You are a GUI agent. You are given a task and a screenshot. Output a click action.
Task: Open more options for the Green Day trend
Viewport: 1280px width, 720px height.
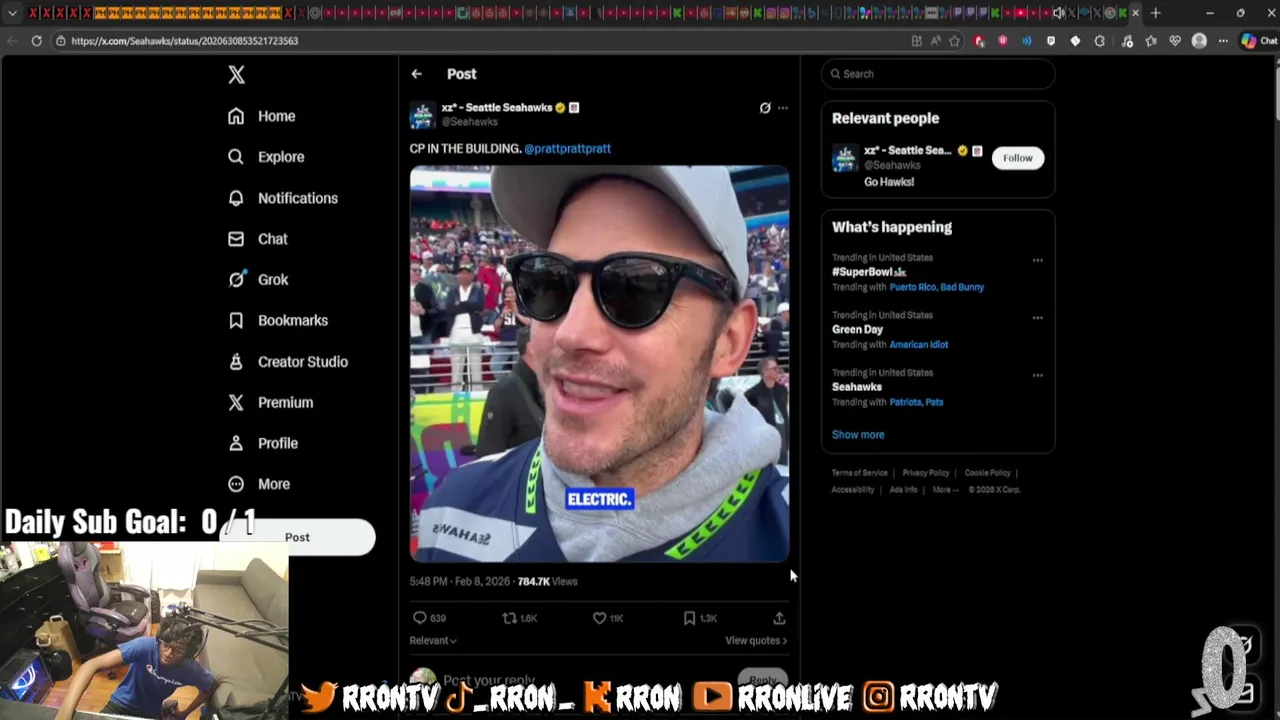coord(1037,318)
